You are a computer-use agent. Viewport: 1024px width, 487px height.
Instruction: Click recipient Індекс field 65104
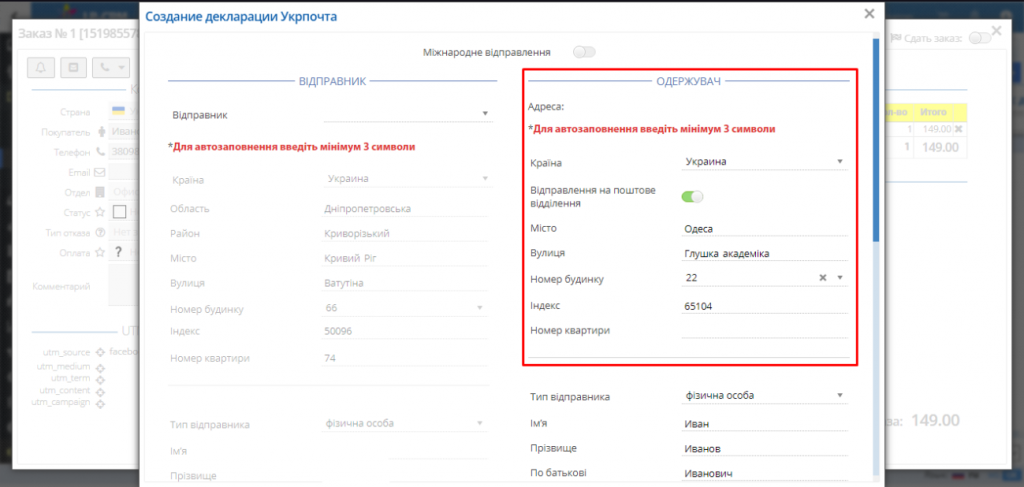(764, 305)
